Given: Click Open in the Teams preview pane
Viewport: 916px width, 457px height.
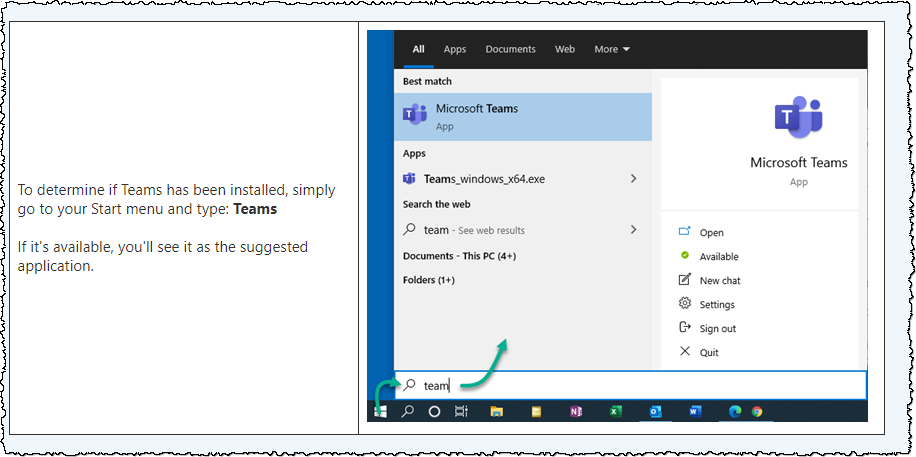Looking at the screenshot, I should tap(712, 233).
